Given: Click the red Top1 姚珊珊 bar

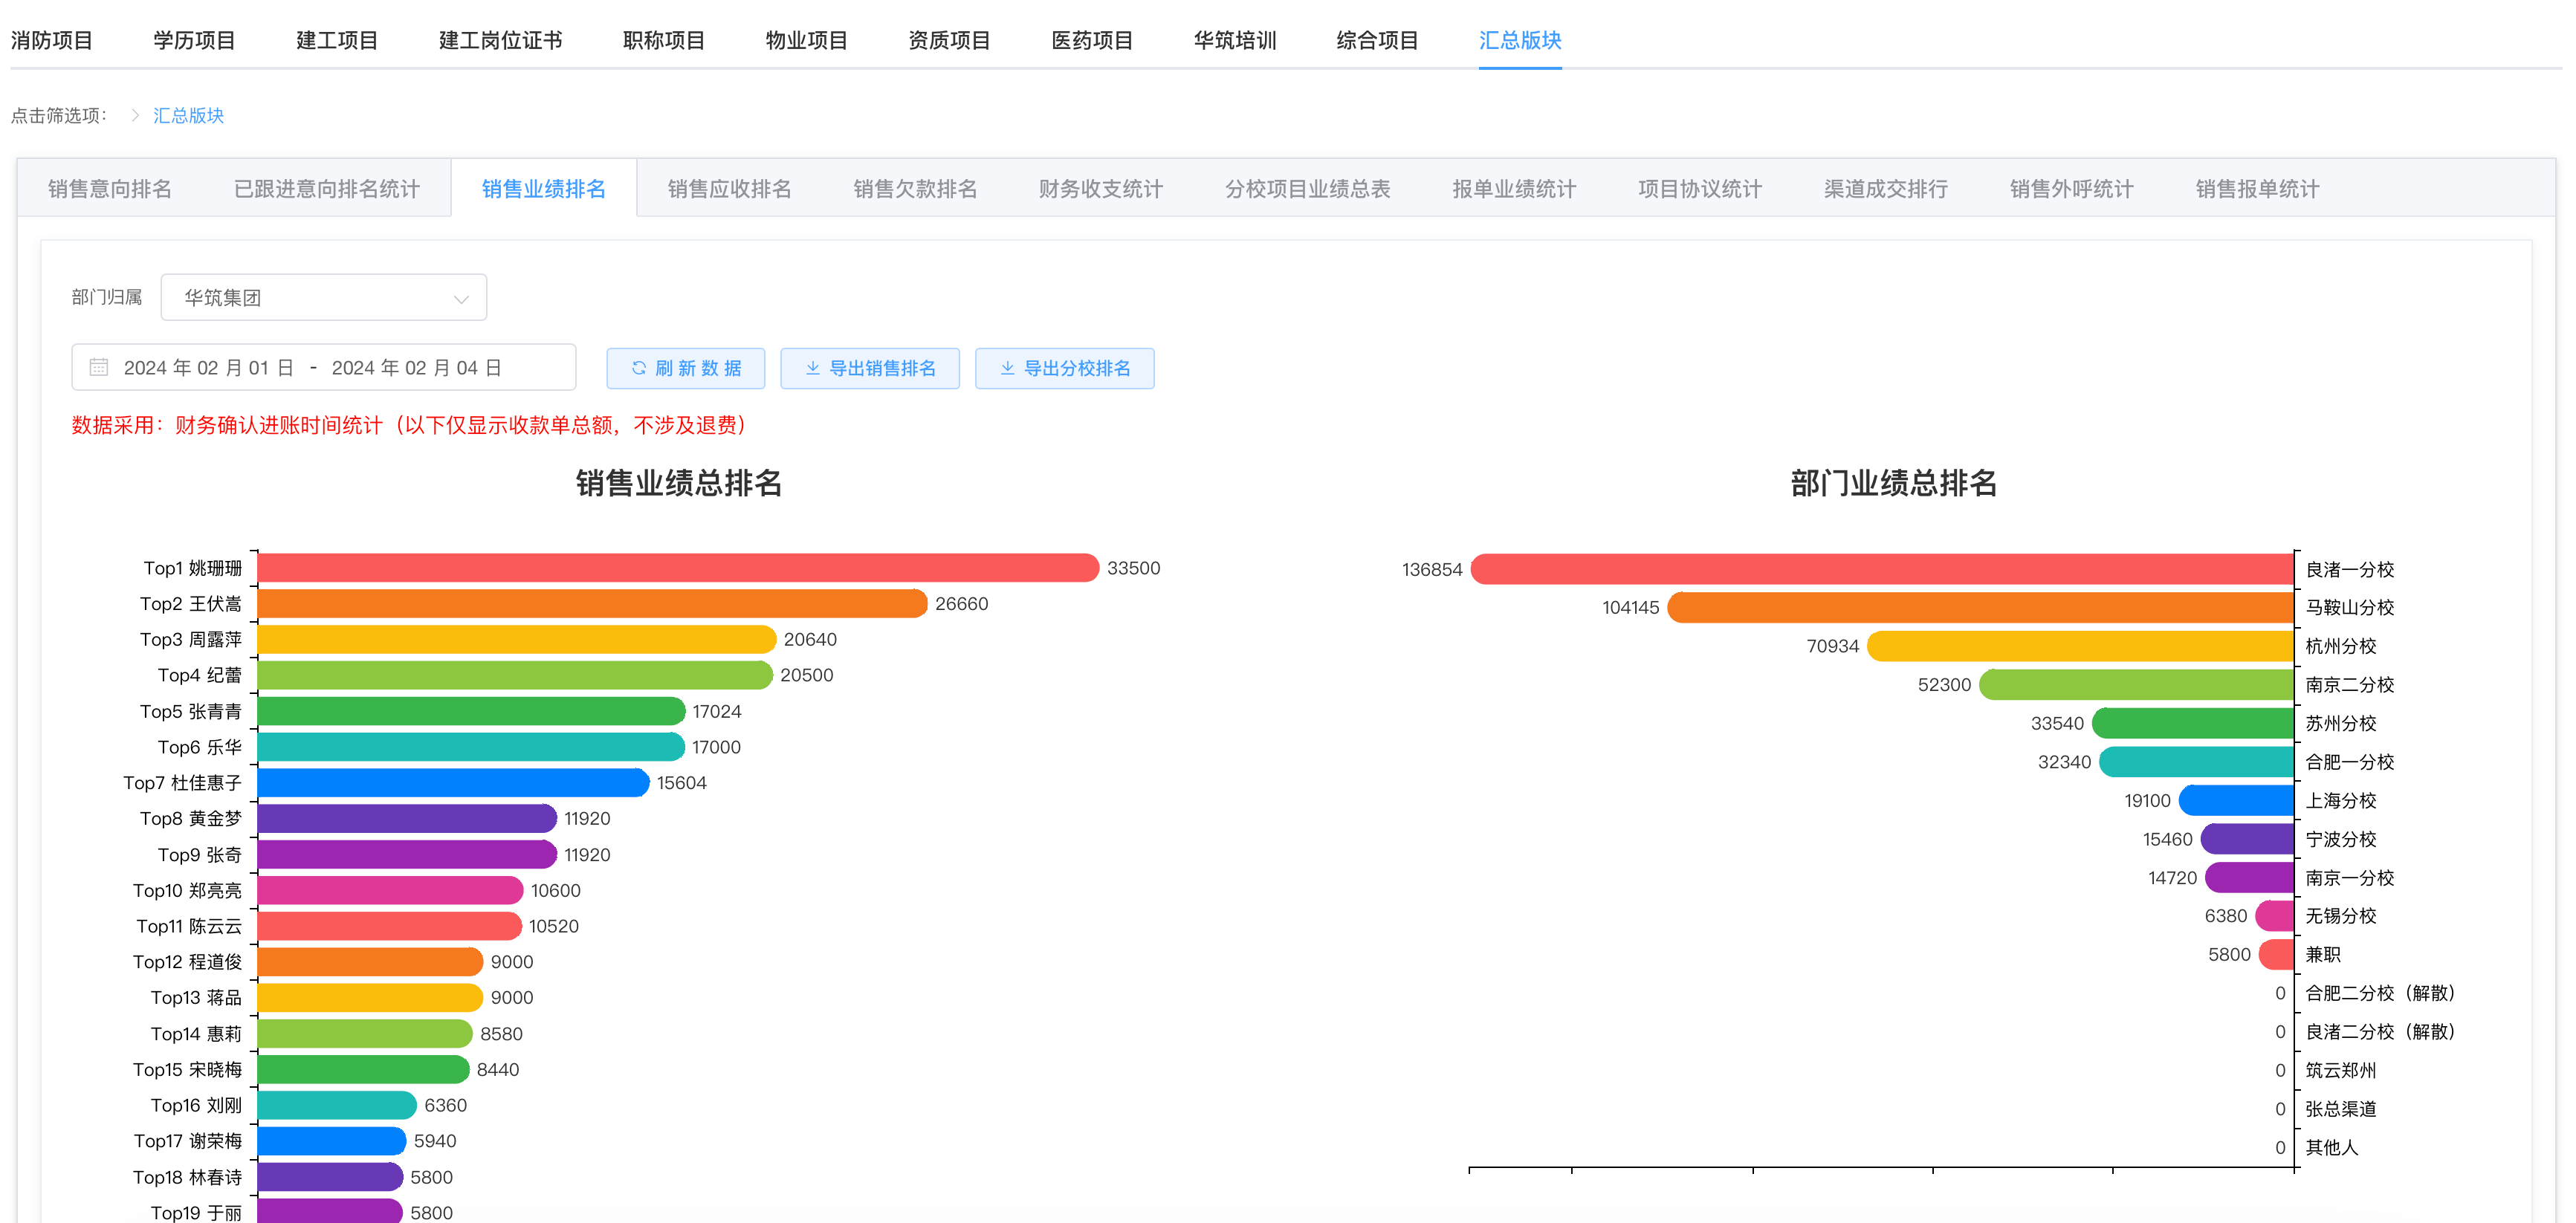Looking at the screenshot, I should pos(677,568).
